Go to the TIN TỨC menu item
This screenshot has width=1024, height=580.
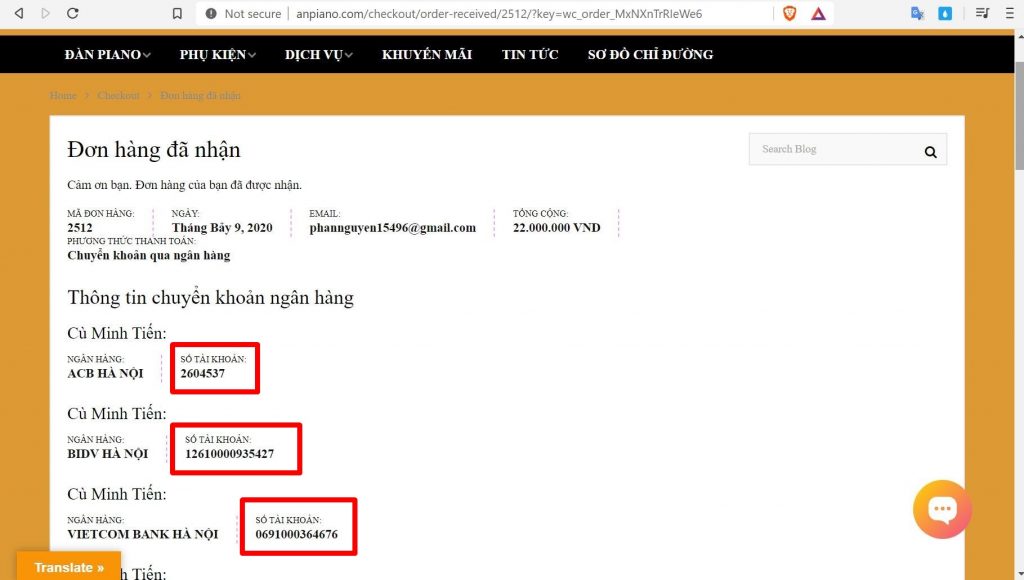coord(530,55)
